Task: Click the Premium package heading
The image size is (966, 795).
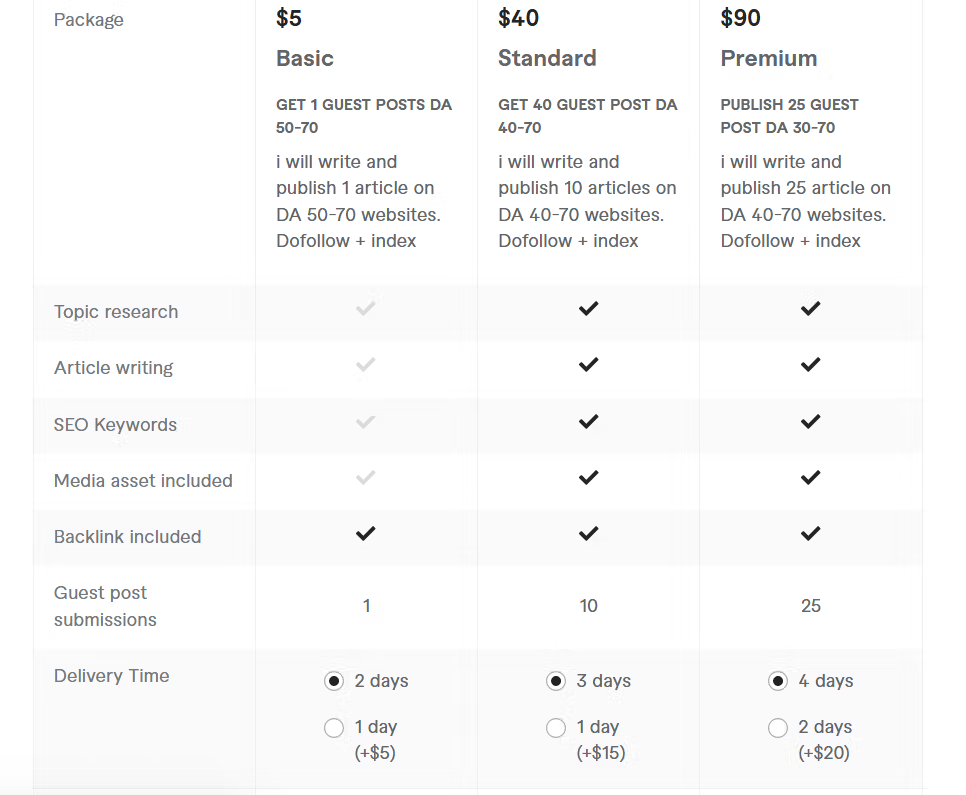Action: point(769,59)
